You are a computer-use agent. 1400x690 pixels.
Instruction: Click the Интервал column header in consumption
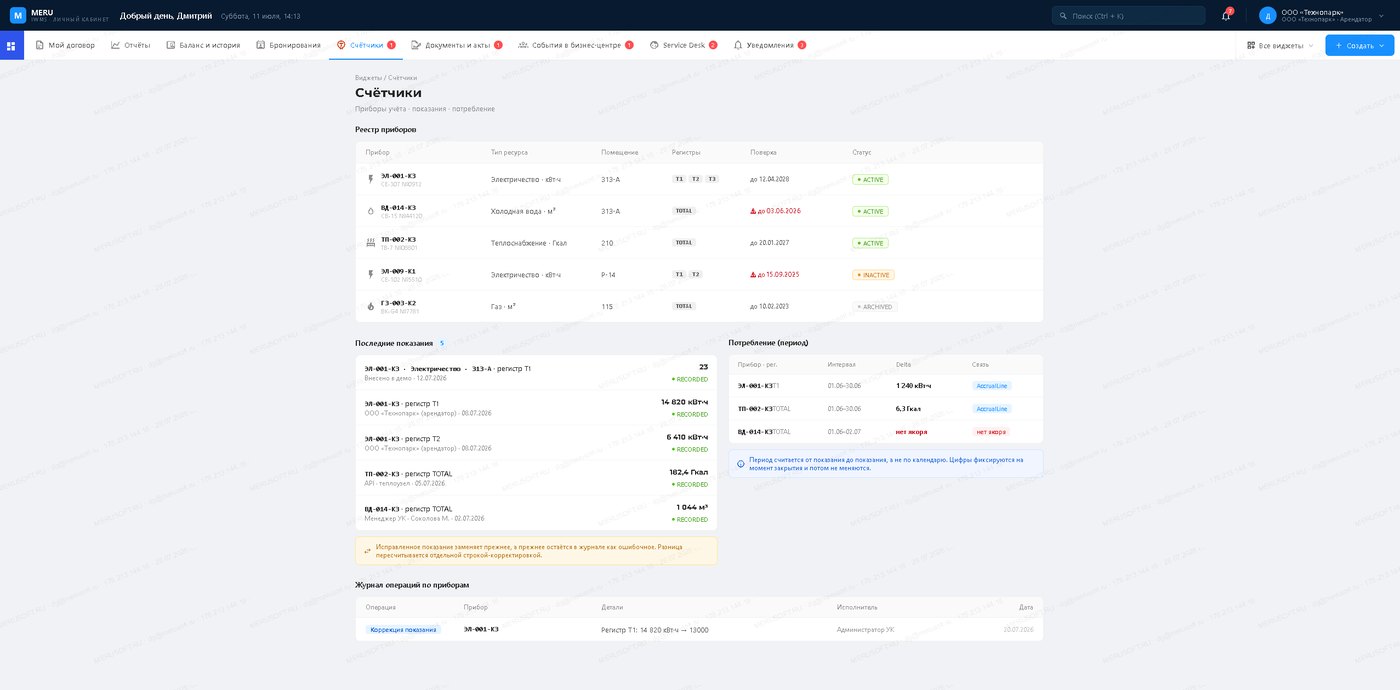pos(841,364)
